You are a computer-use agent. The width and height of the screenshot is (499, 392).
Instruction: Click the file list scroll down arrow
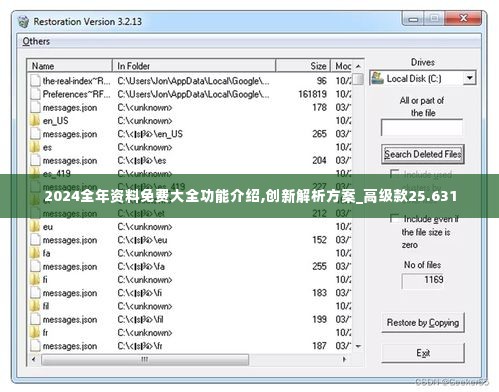[358, 346]
